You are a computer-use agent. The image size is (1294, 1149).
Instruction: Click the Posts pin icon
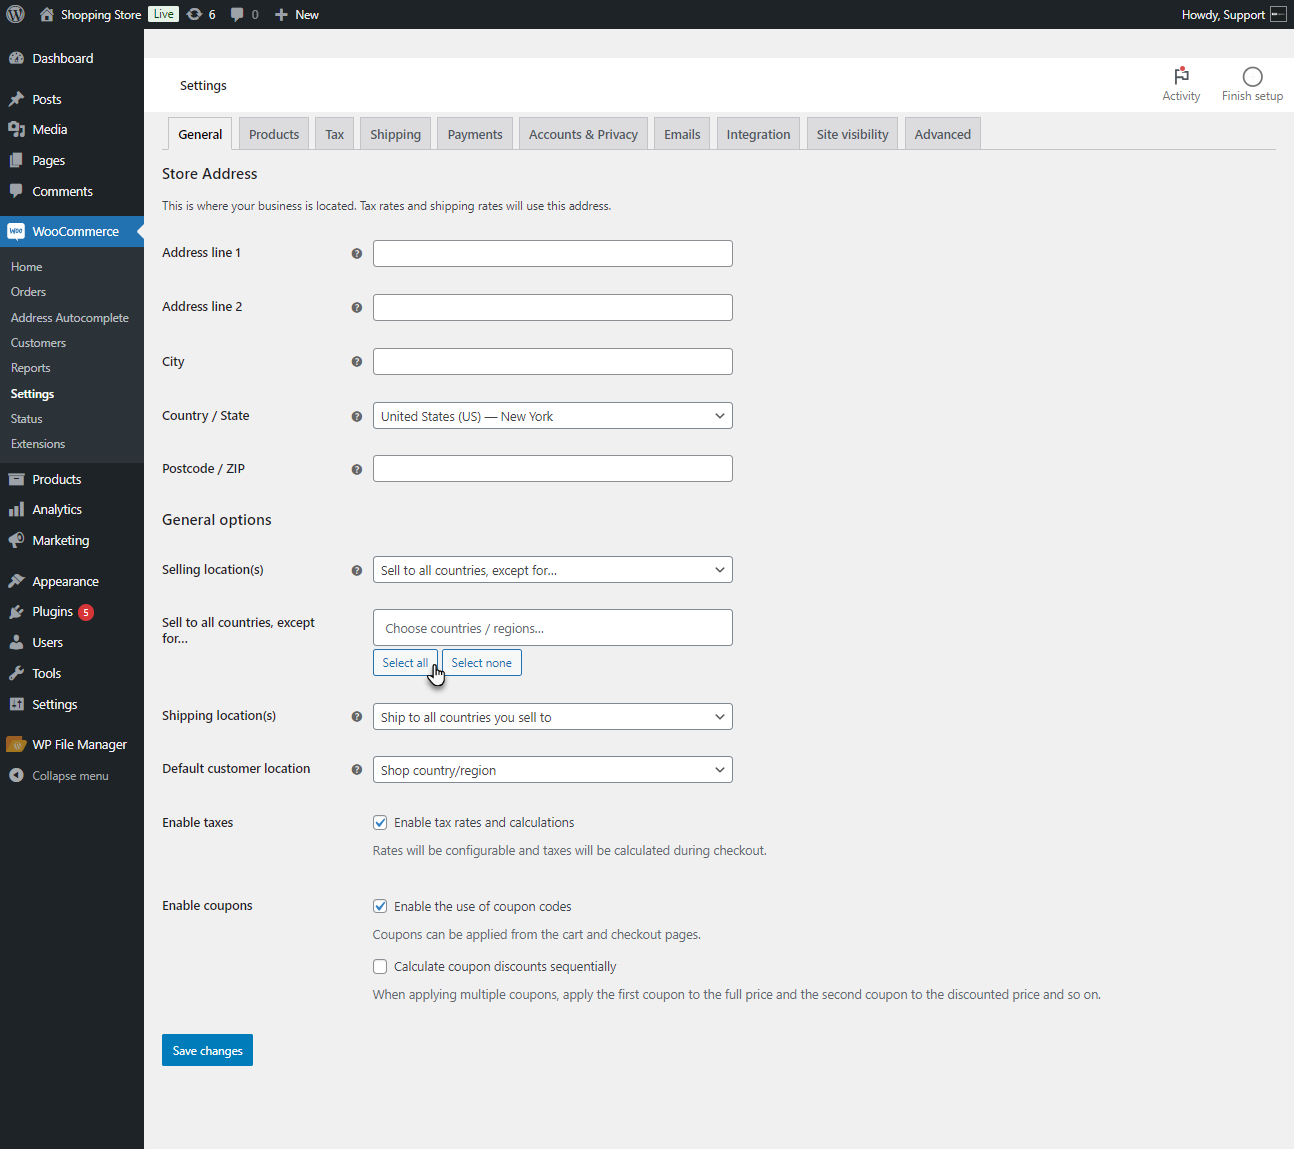16,100
